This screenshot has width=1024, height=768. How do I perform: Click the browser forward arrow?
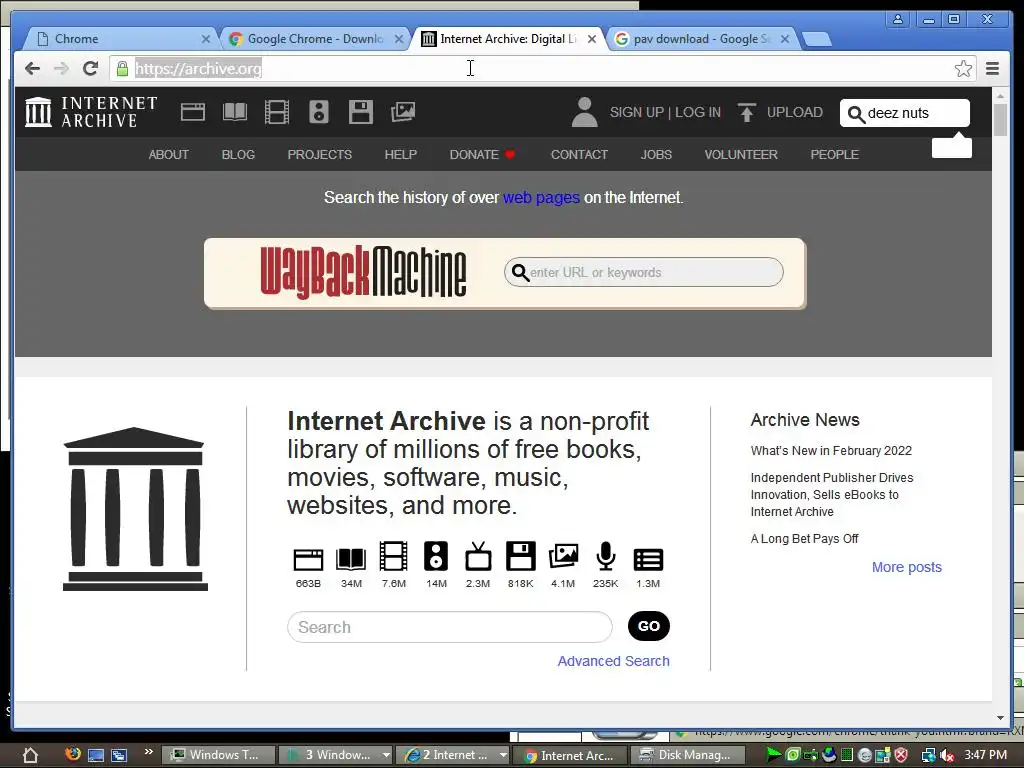pos(61,69)
